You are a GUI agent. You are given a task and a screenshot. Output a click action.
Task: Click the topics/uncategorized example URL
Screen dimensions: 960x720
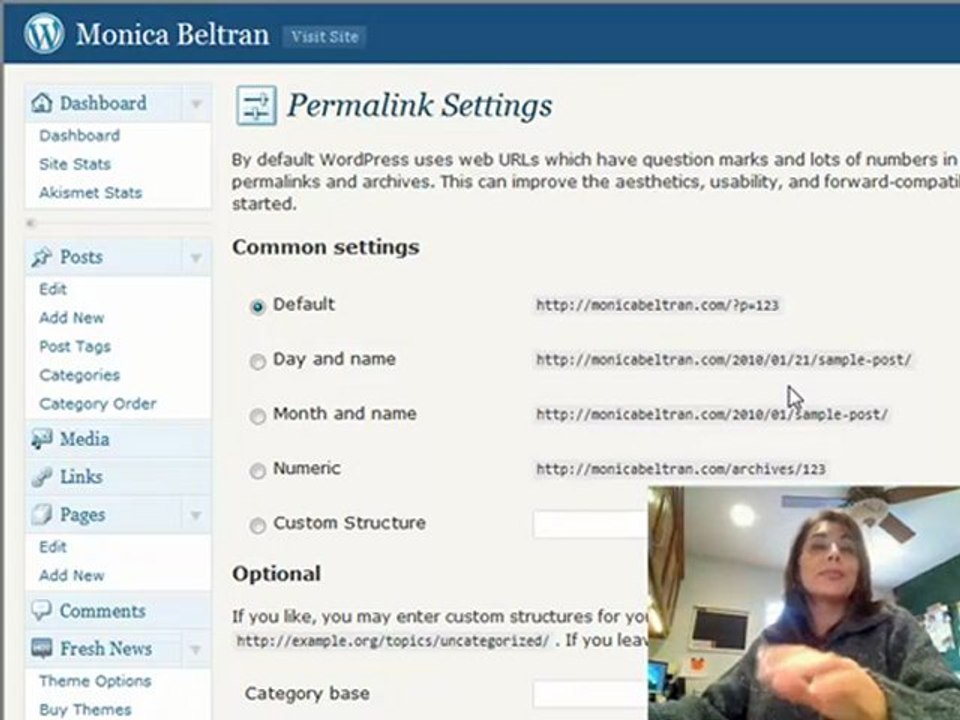click(x=393, y=641)
